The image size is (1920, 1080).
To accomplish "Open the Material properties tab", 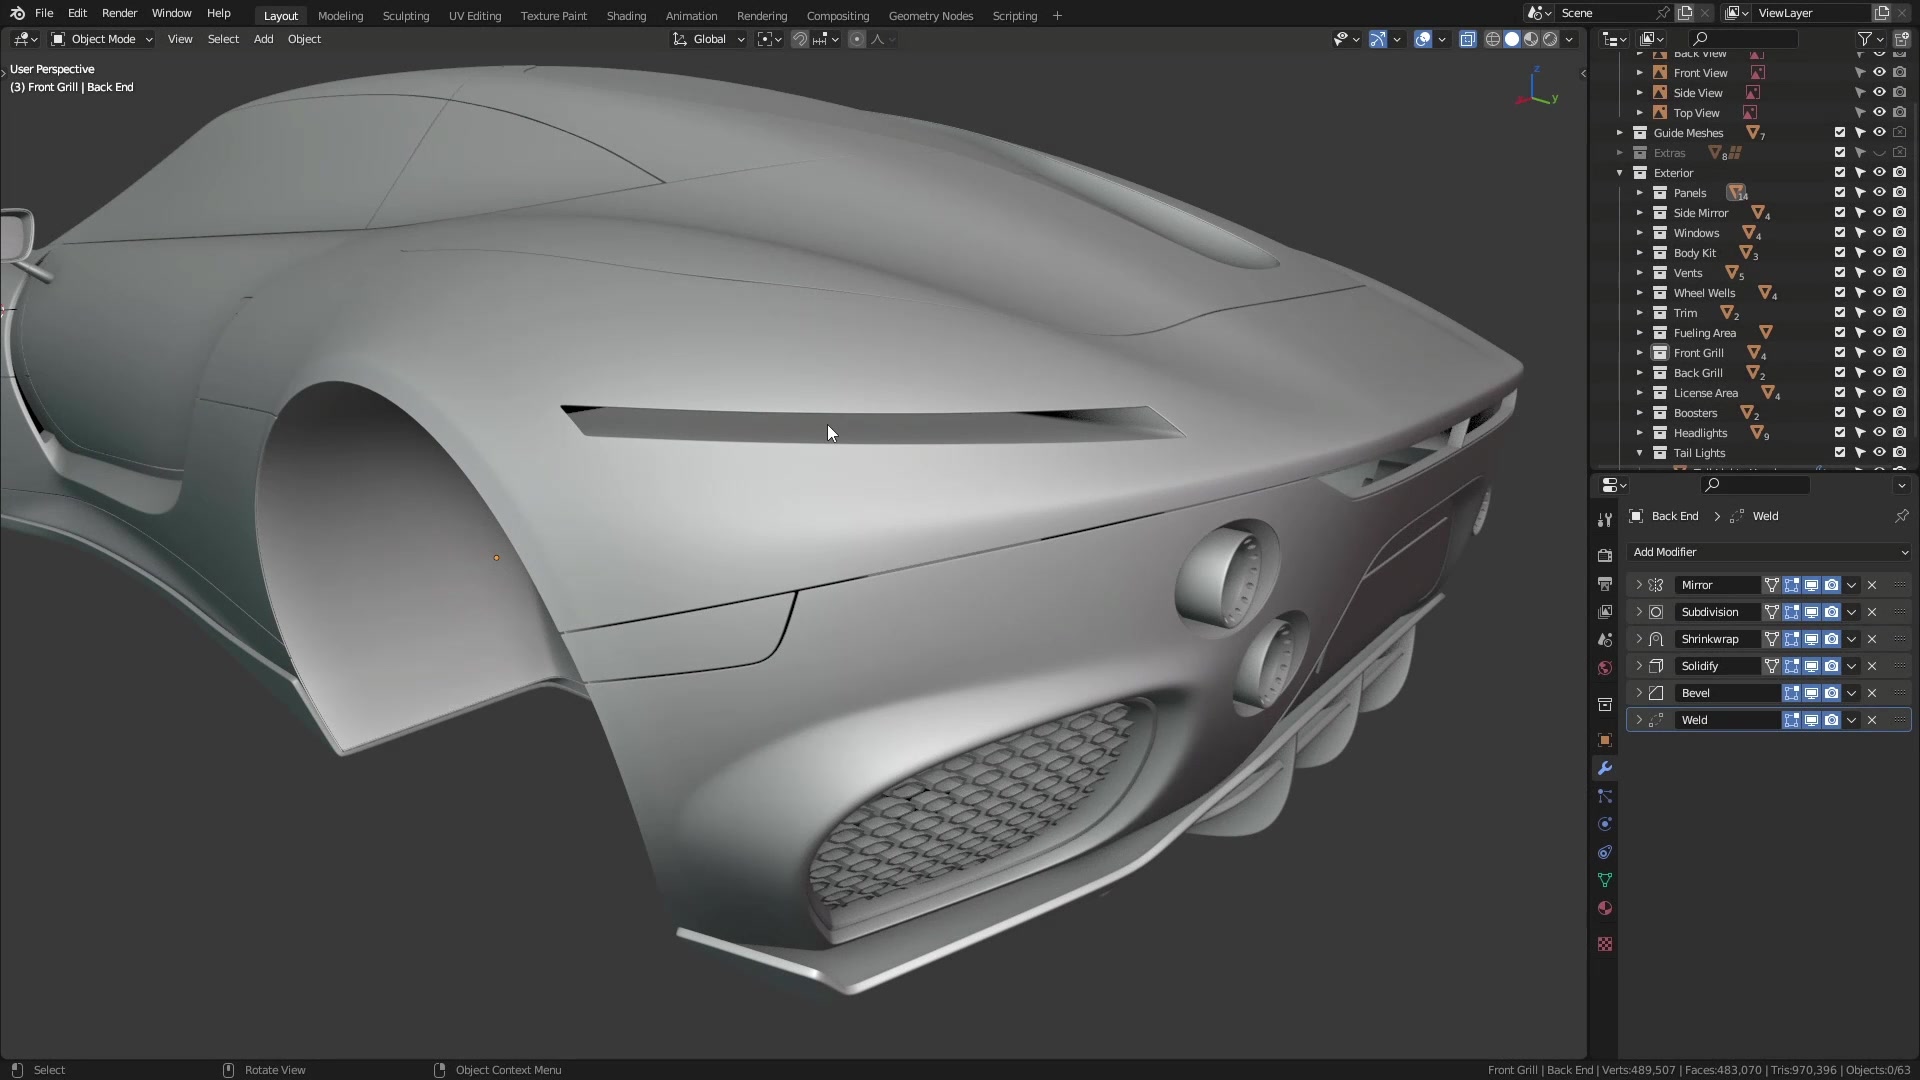I will pos(1605,908).
